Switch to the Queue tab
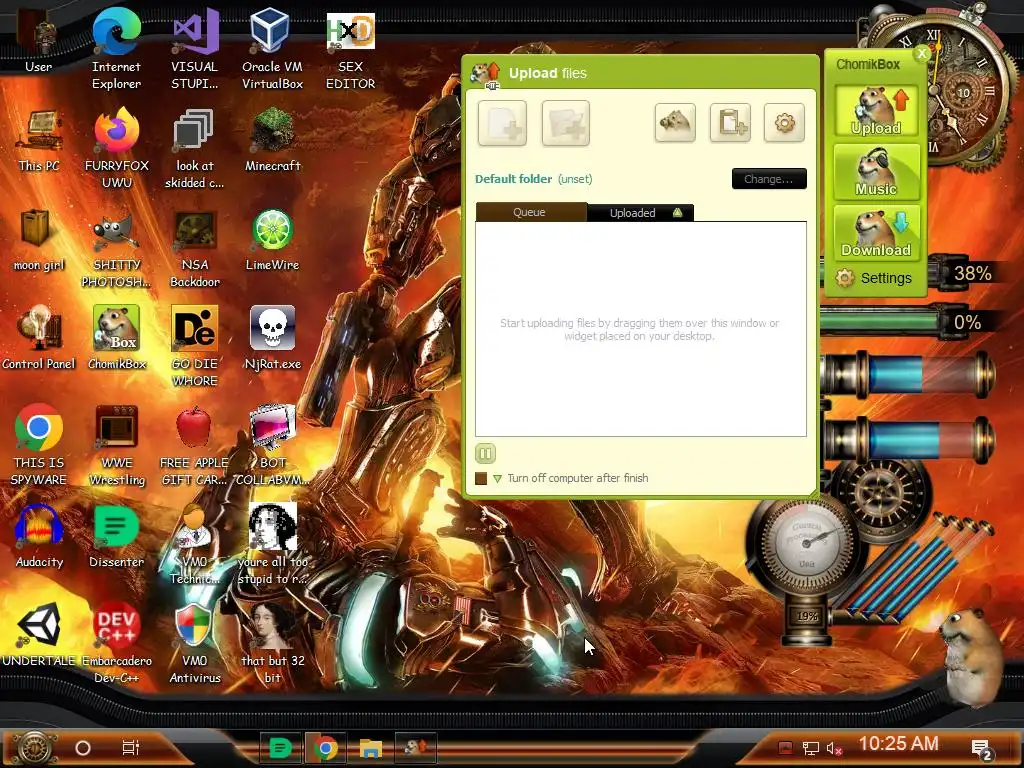1024x768 pixels. pyautogui.click(x=531, y=212)
